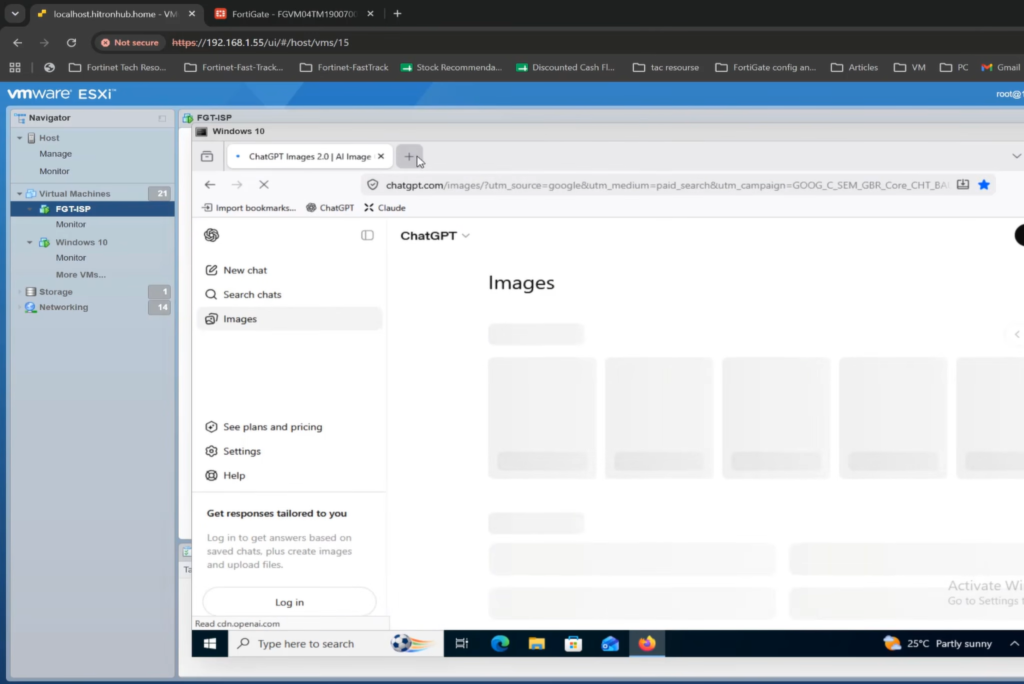Go back in Chrome

18,42
